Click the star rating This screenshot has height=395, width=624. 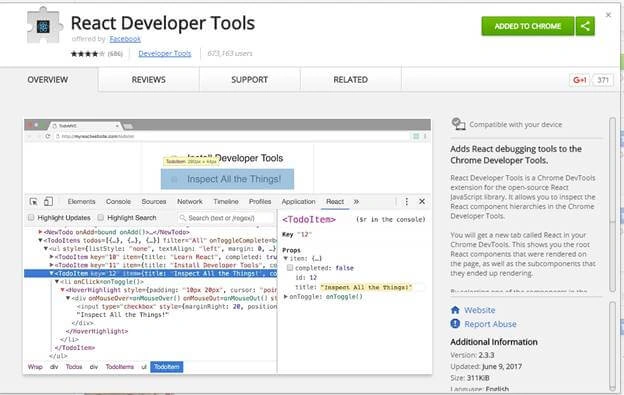tap(87, 54)
